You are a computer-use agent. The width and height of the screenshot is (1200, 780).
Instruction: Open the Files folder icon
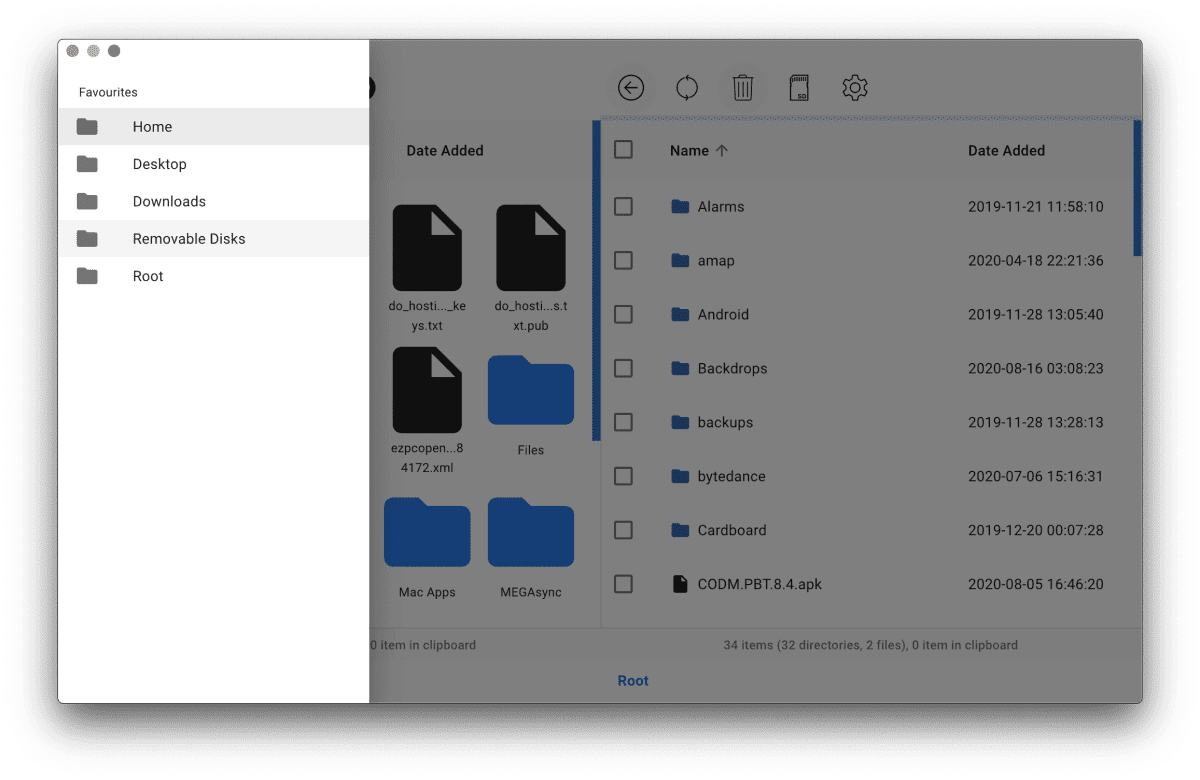[530, 390]
